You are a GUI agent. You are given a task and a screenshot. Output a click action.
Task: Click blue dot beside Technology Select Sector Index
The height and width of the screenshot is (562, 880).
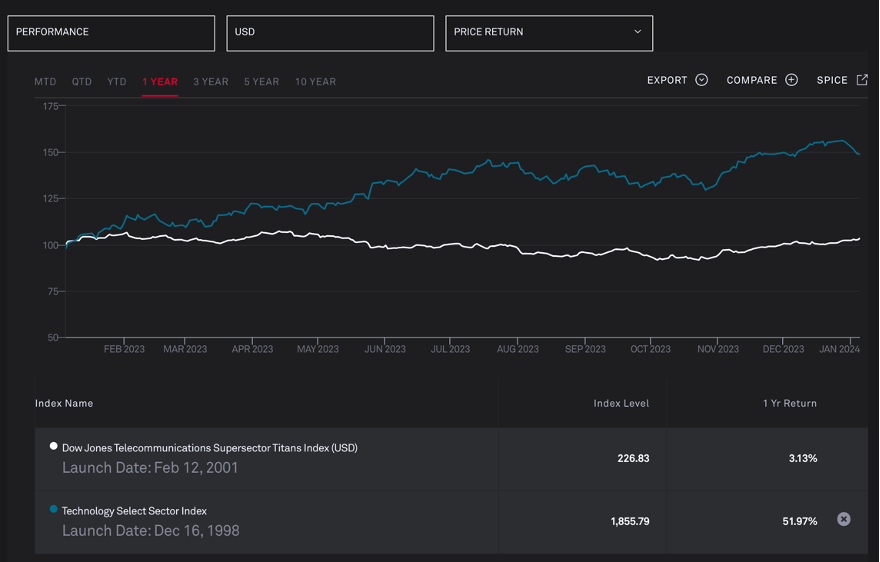pyautogui.click(x=54, y=509)
